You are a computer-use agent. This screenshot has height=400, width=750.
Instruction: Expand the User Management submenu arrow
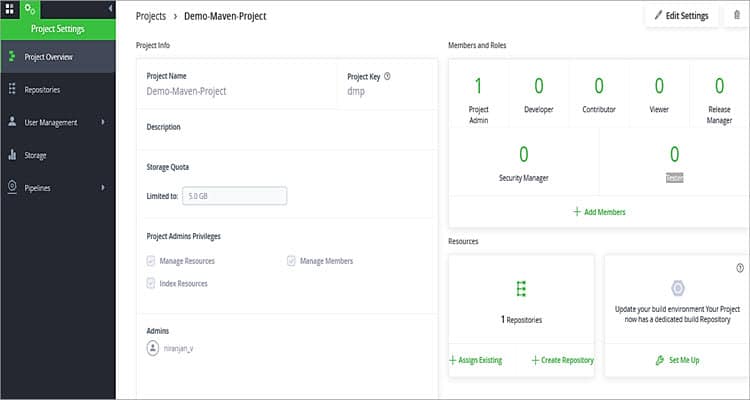(103, 122)
